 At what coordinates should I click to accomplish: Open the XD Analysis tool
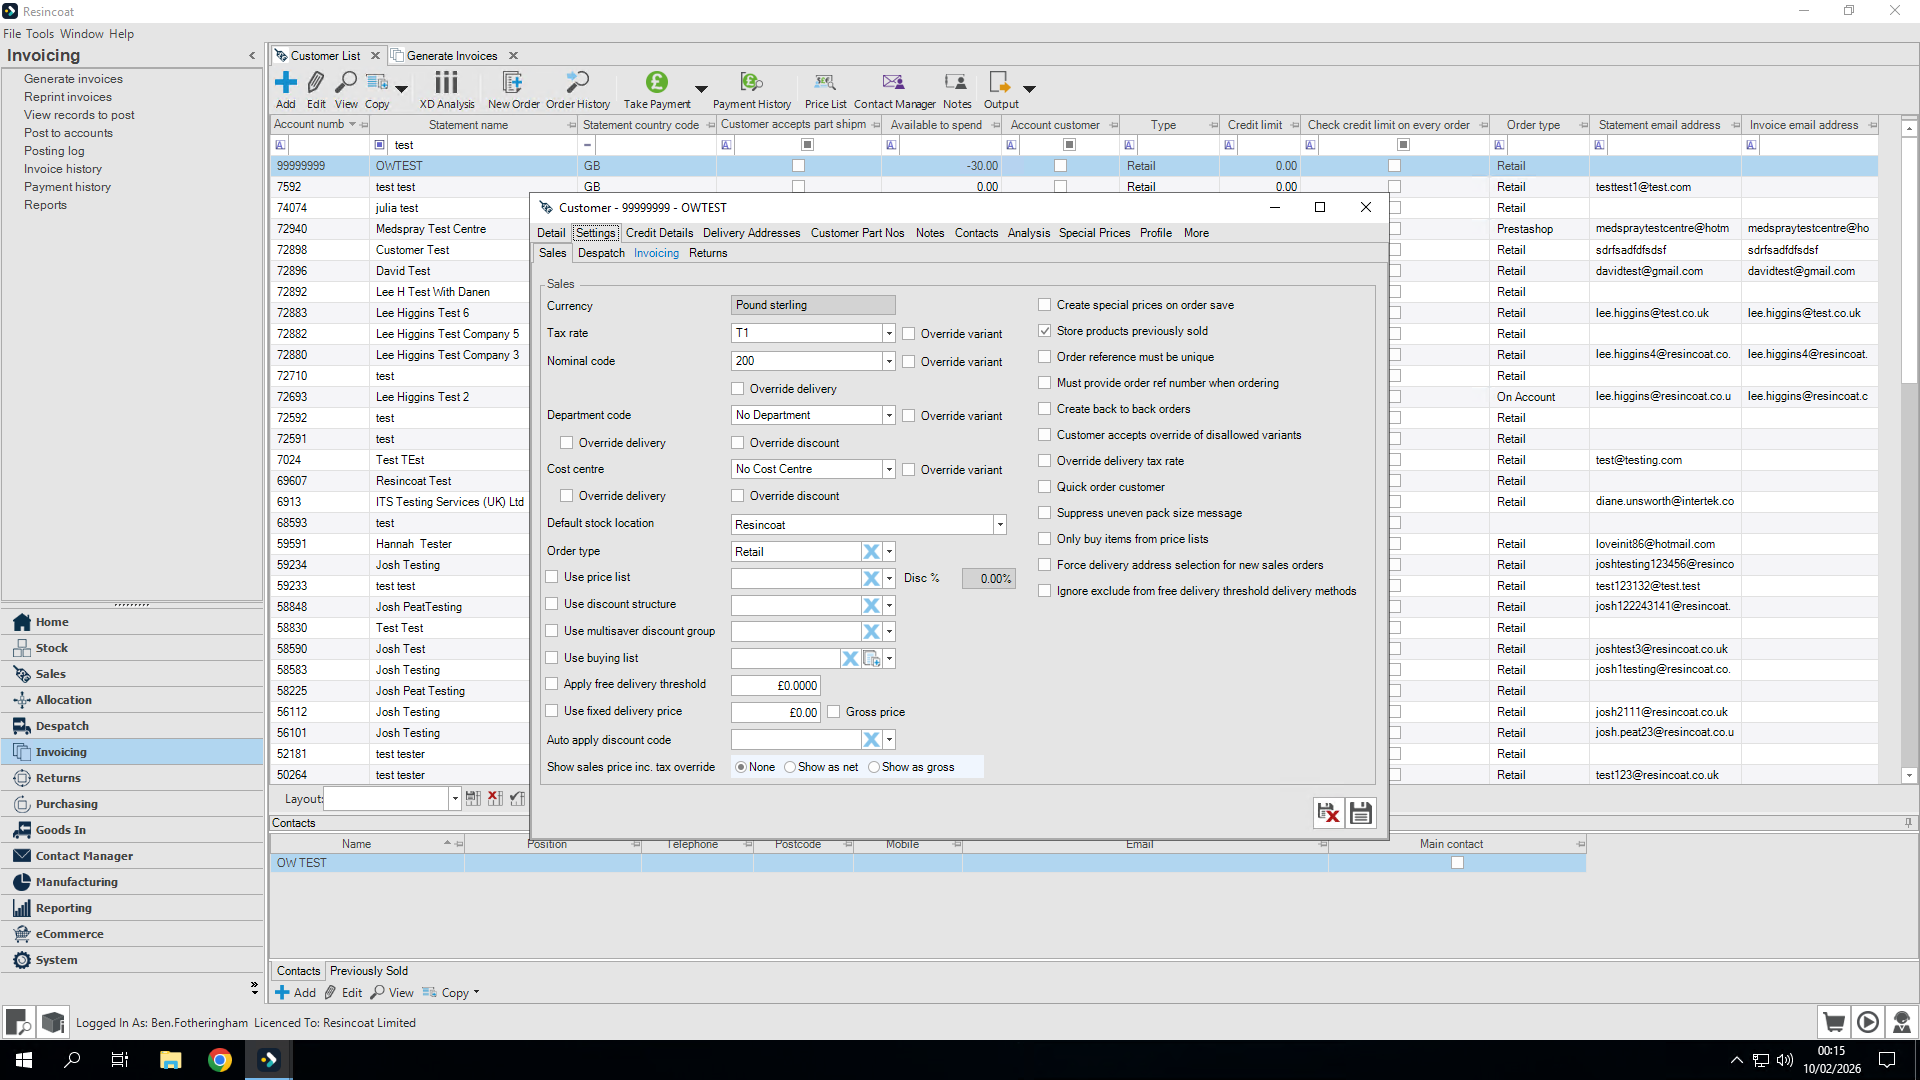click(446, 83)
